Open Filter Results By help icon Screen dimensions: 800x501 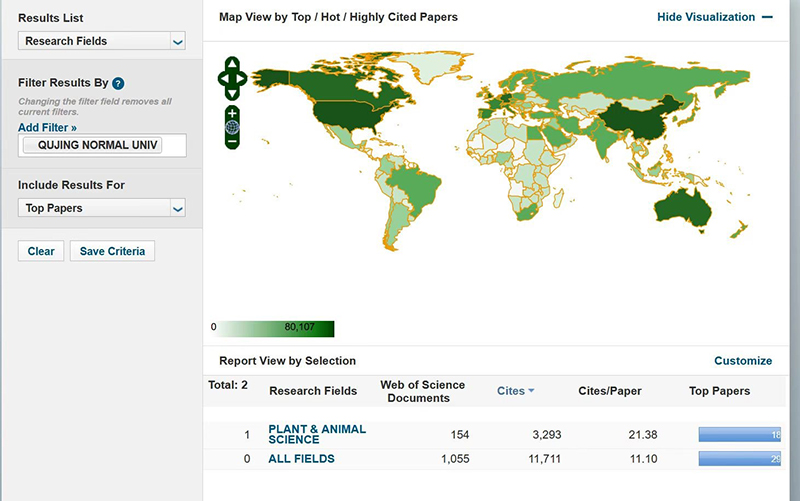(x=118, y=84)
